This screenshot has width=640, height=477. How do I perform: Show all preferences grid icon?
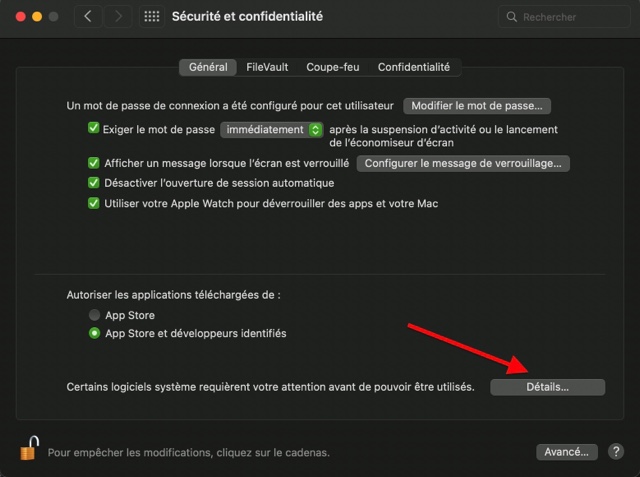(x=152, y=17)
